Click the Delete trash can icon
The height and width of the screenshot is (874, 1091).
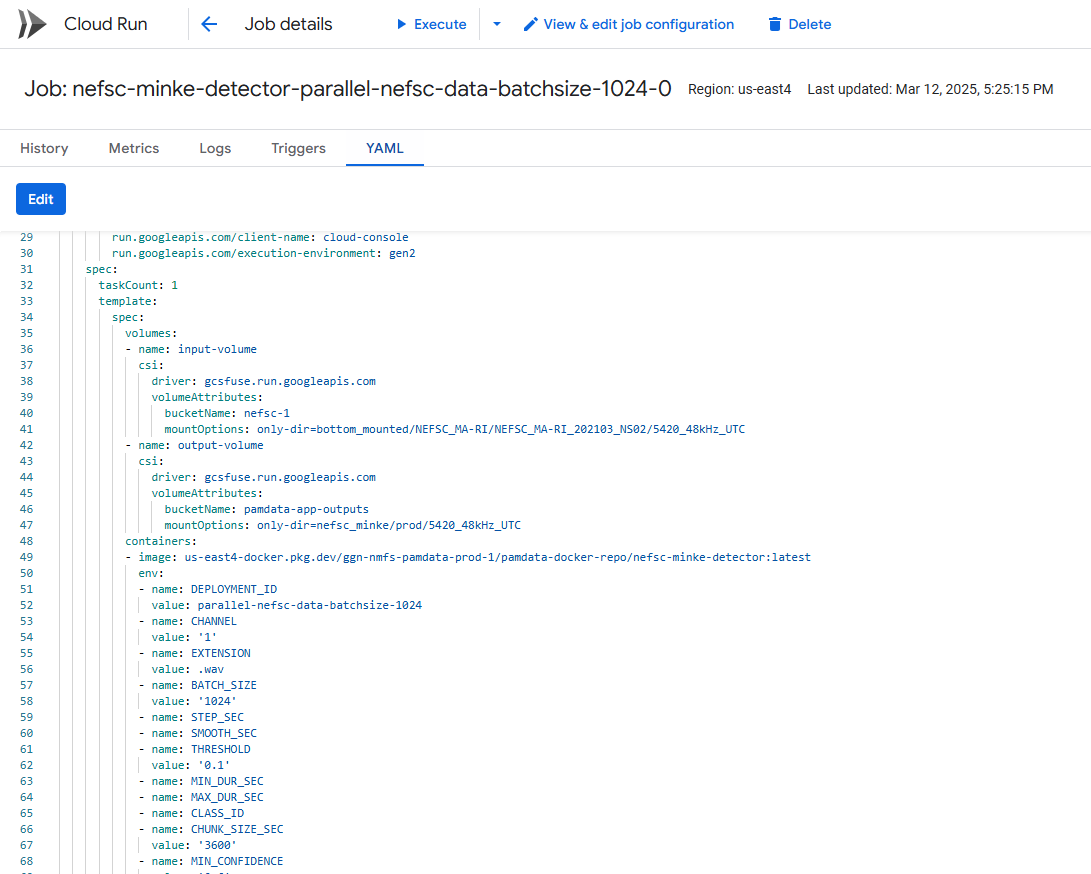774,24
